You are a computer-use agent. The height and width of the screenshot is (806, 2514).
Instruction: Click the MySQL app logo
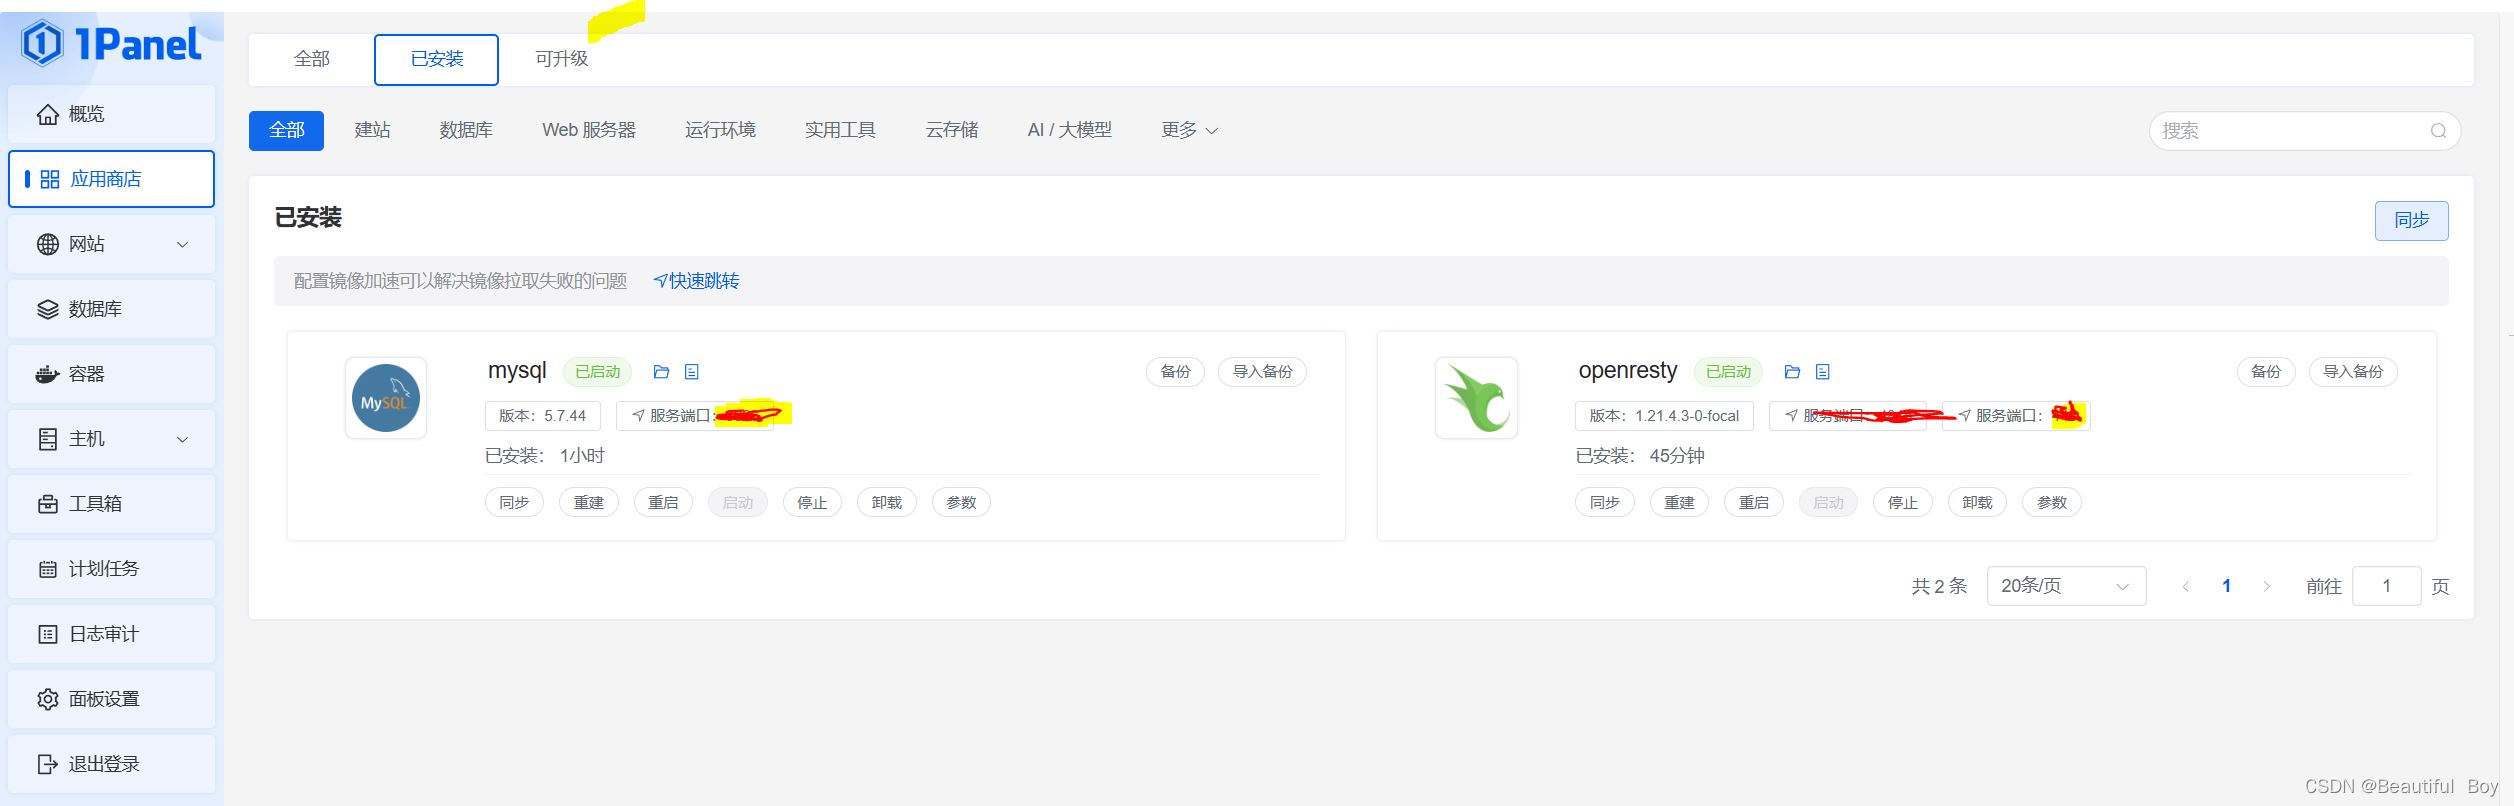[386, 398]
